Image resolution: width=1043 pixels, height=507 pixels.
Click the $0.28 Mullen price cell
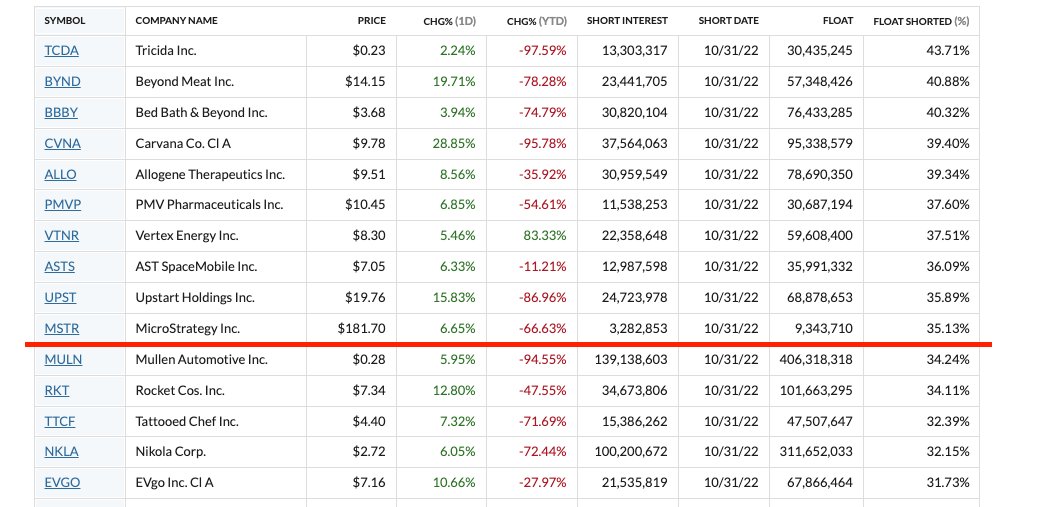tap(369, 360)
